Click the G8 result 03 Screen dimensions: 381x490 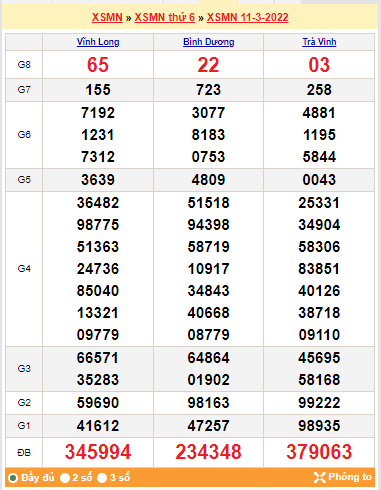319,65
